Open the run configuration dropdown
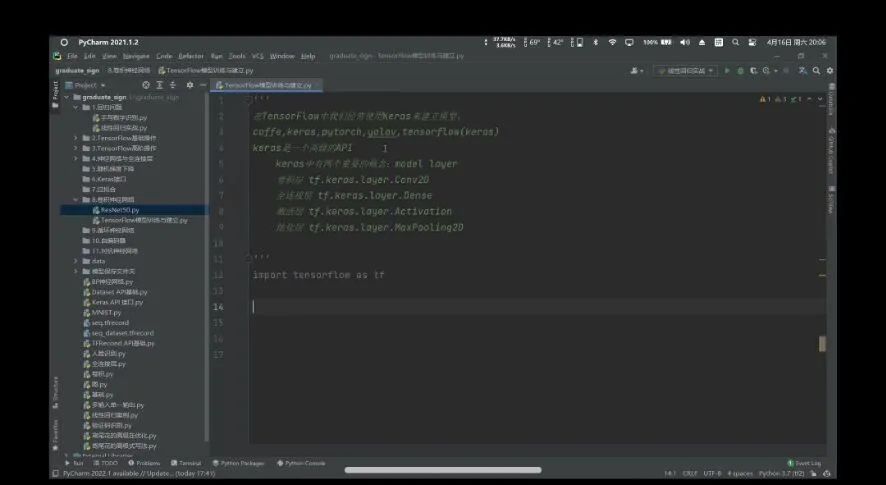This screenshot has height=485, width=886. coord(686,71)
